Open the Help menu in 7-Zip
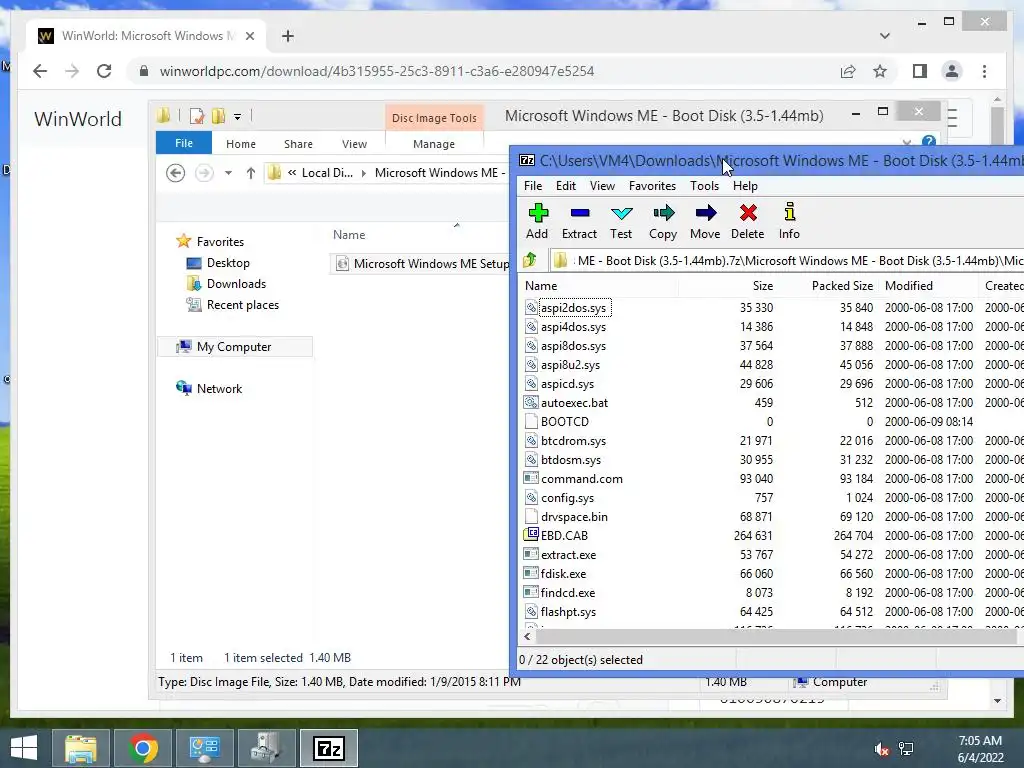The image size is (1024, 768). tap(745, 186)
